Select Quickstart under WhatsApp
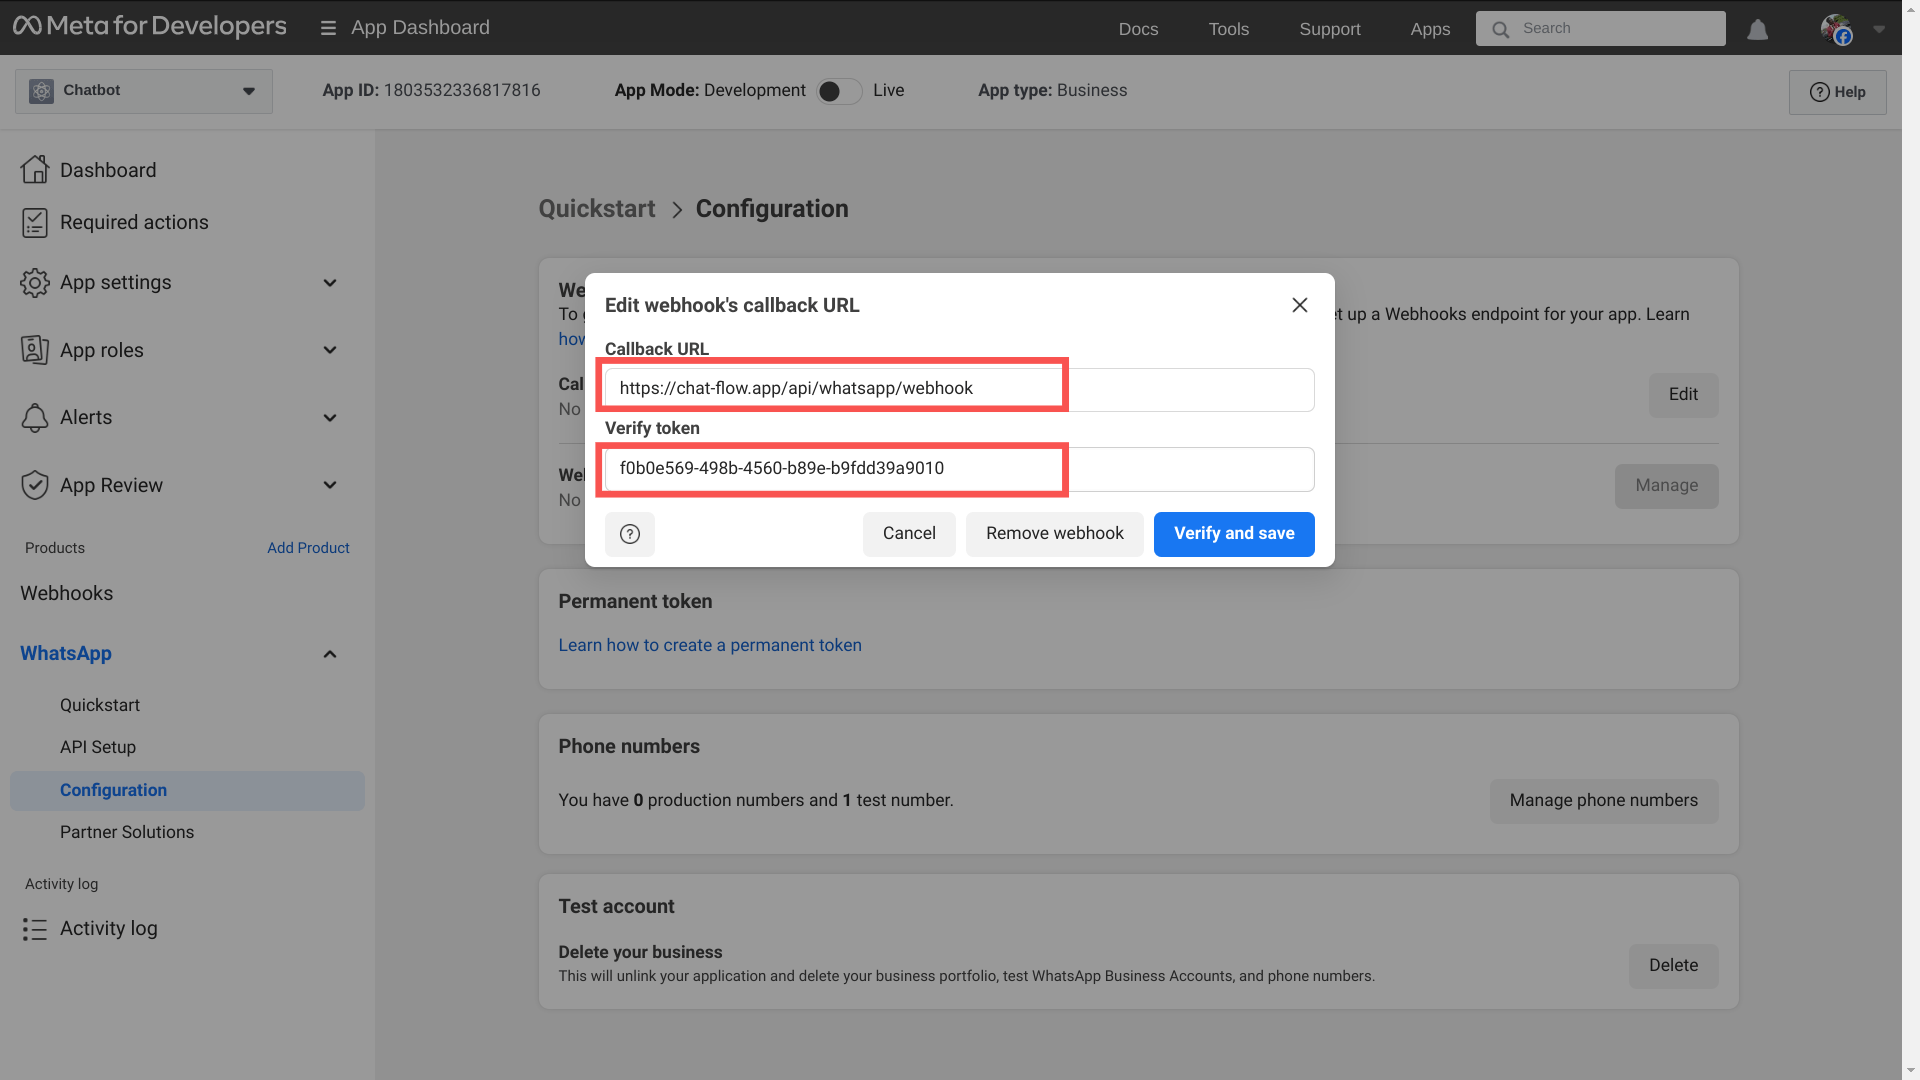 point(100,705)
